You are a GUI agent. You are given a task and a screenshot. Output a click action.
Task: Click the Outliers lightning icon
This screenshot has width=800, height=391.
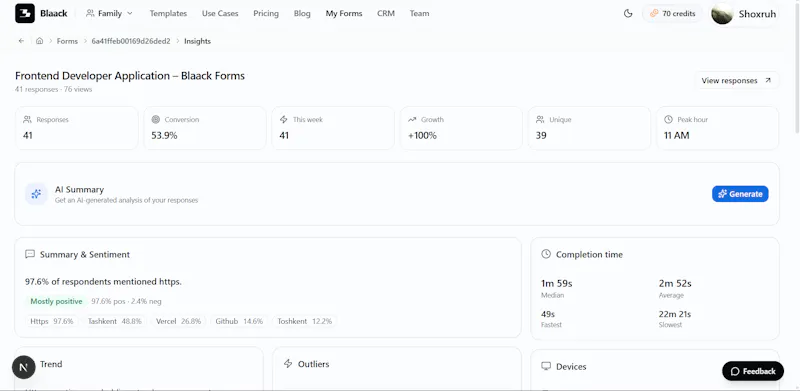coord(288,364)
